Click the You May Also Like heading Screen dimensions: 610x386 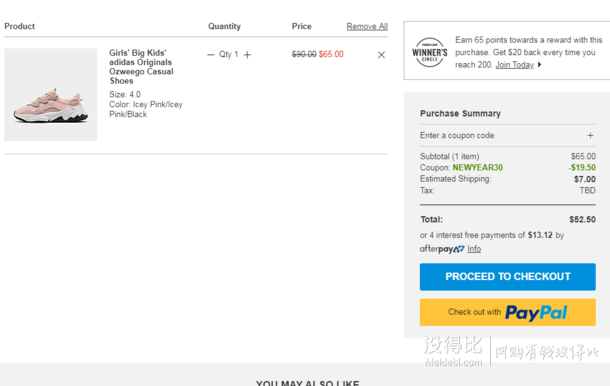tap(307, 383)
